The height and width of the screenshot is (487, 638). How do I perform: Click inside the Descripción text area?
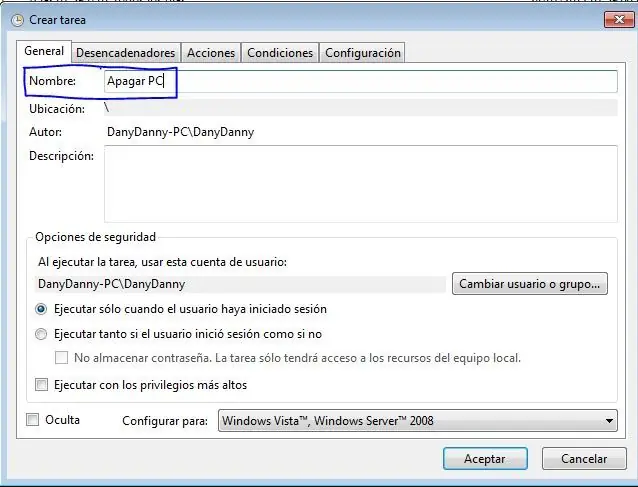(361, 184)
